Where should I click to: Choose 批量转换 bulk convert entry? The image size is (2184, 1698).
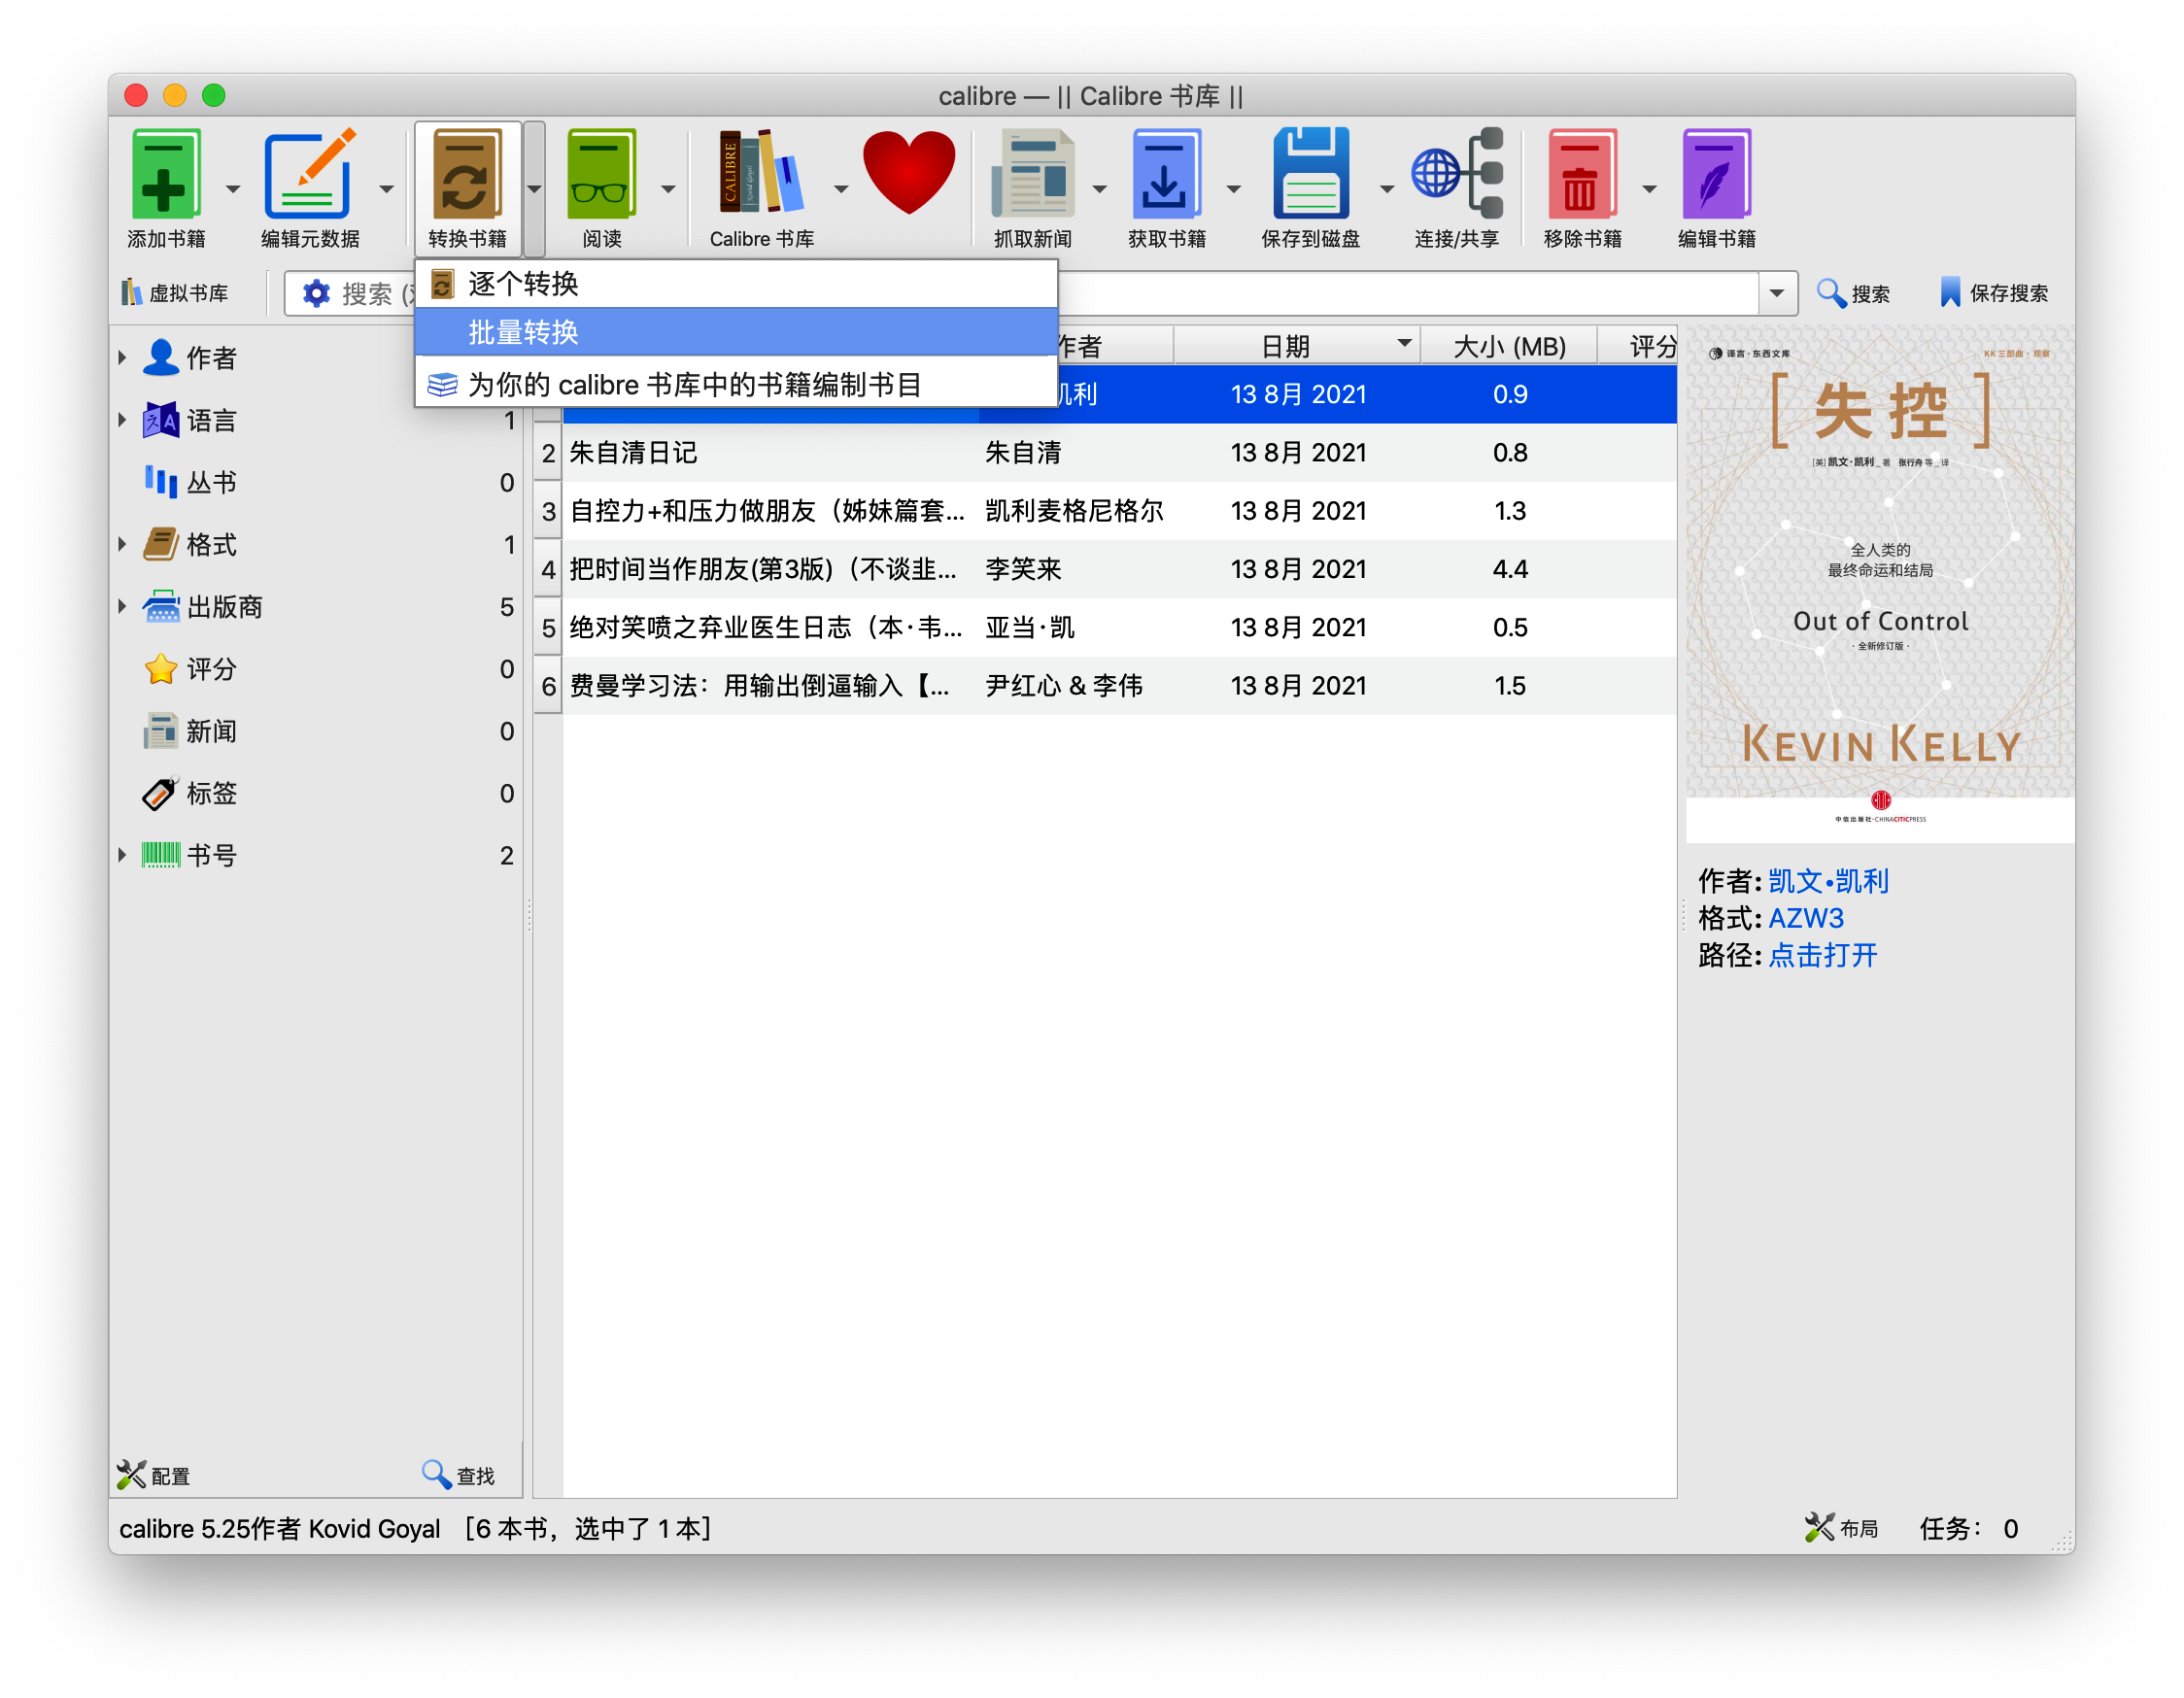point(737,332)
